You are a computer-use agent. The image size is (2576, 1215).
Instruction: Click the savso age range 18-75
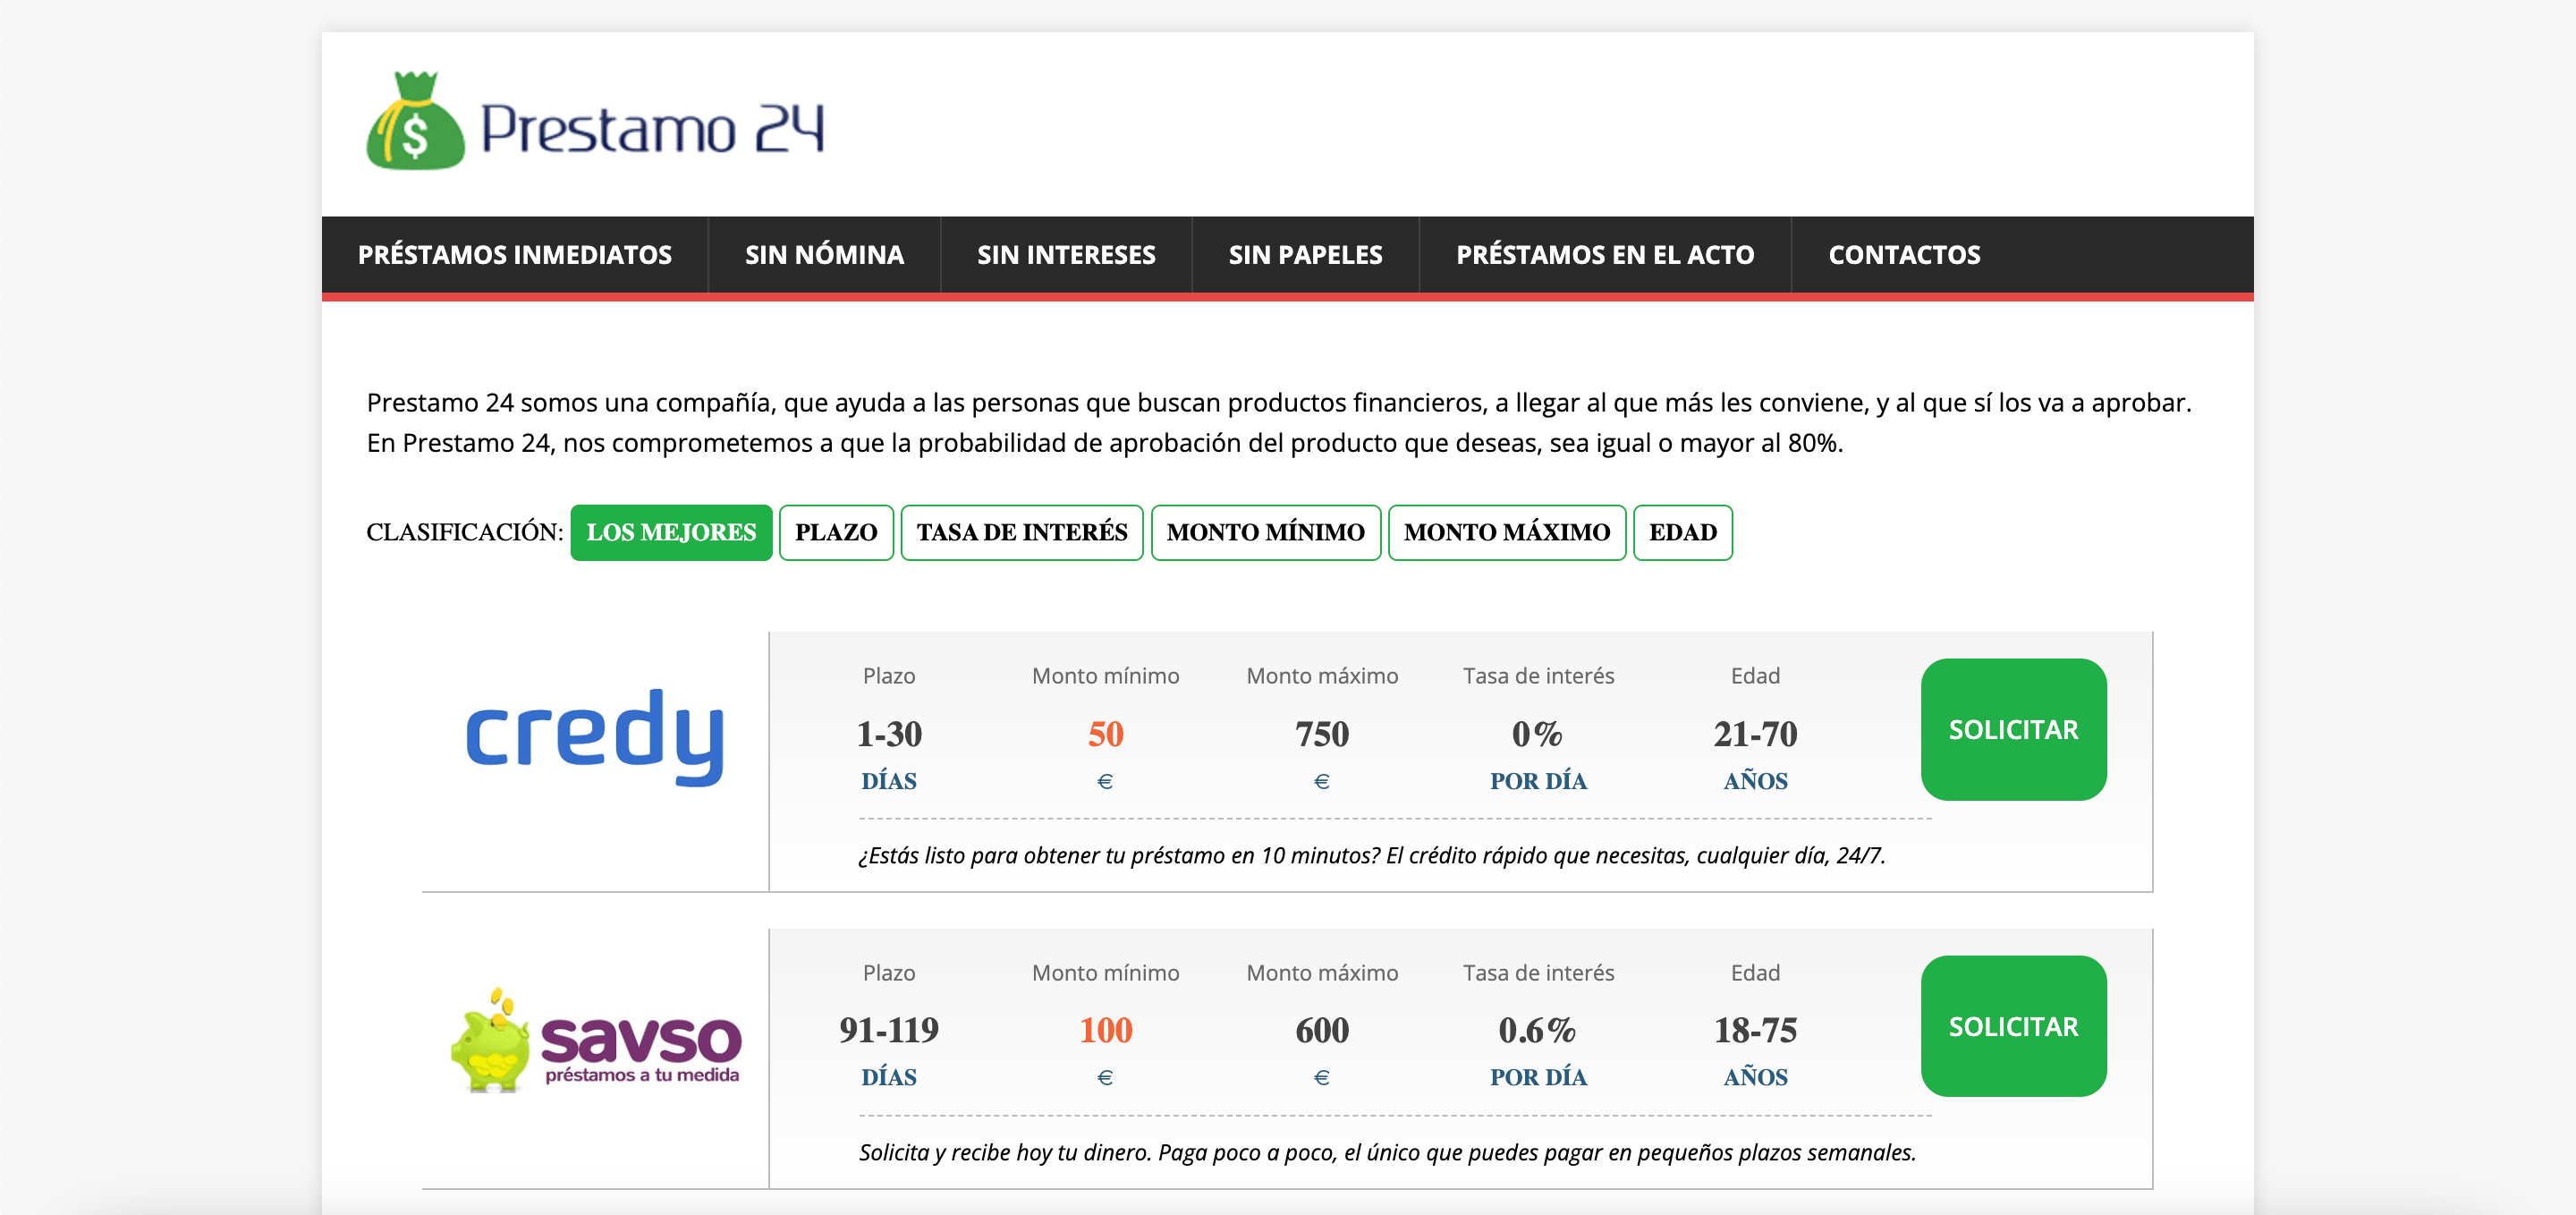pyautogui.click(x=1755, y=1030)
